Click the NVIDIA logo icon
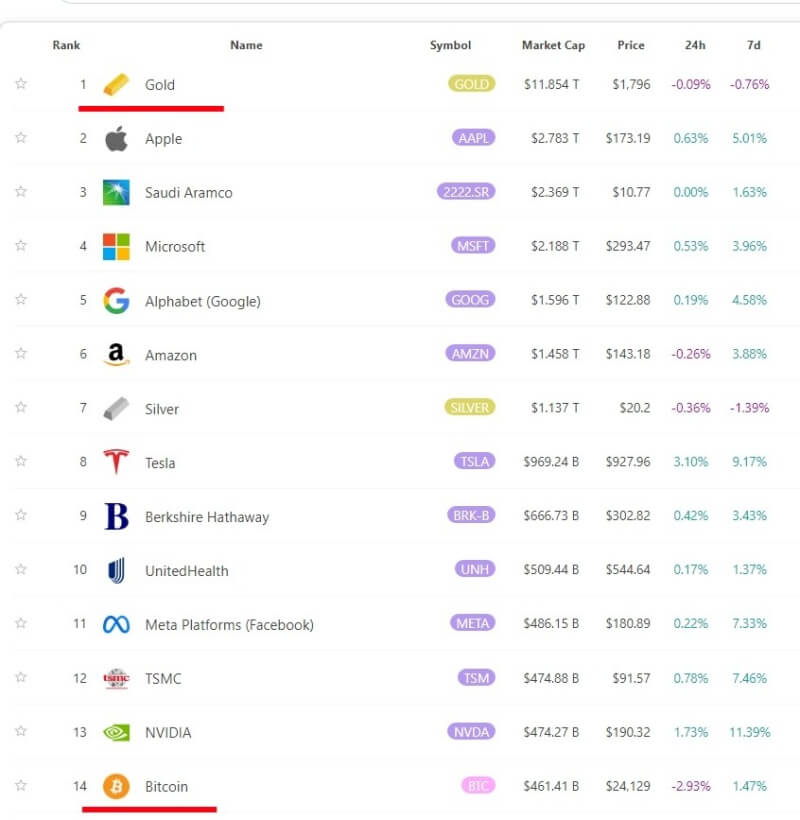The height and width of the screenshot is (820, 800). [116, 732]
